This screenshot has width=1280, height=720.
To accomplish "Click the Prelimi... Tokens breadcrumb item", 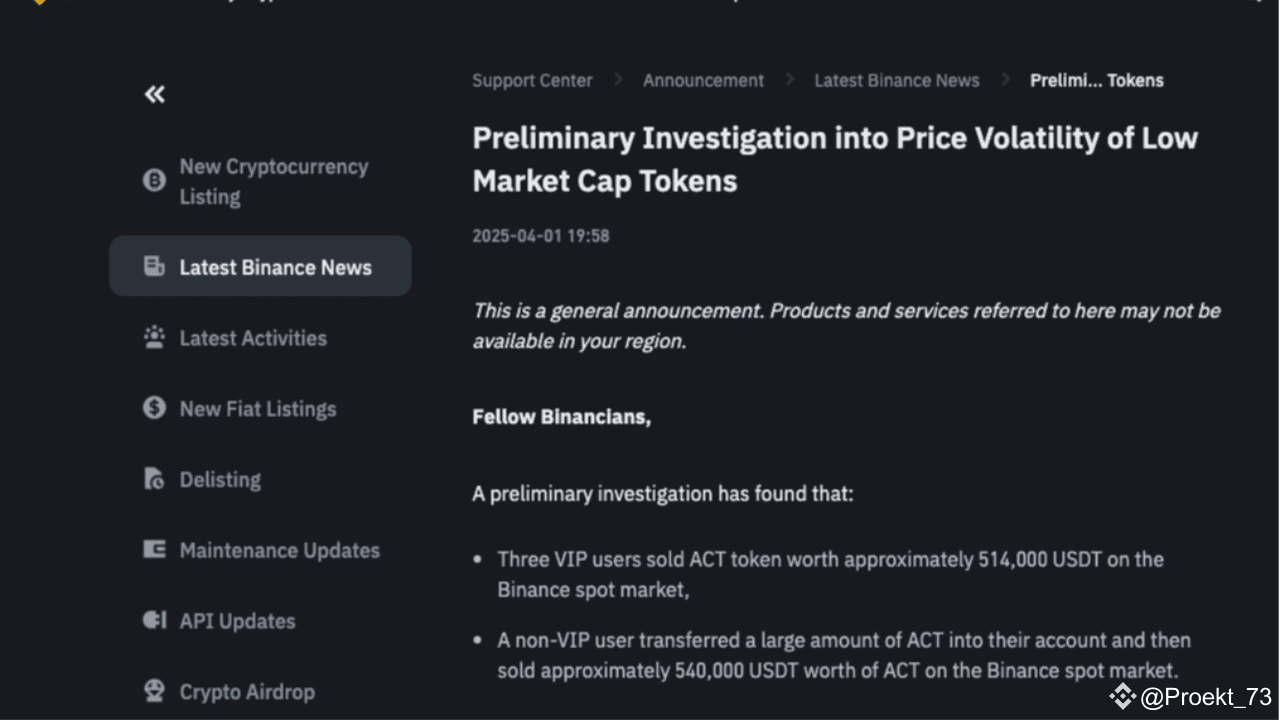I will pos(1097,80).
